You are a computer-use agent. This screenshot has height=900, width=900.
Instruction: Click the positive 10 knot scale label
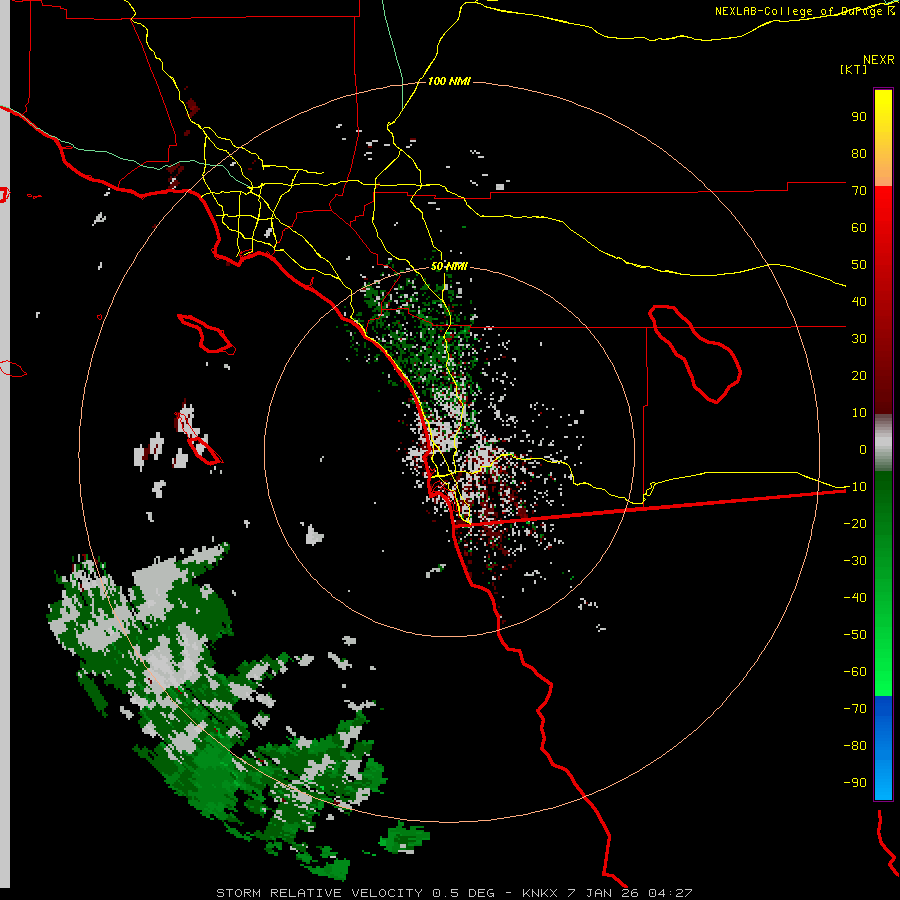pyautogui.click(x=859, y=413)
